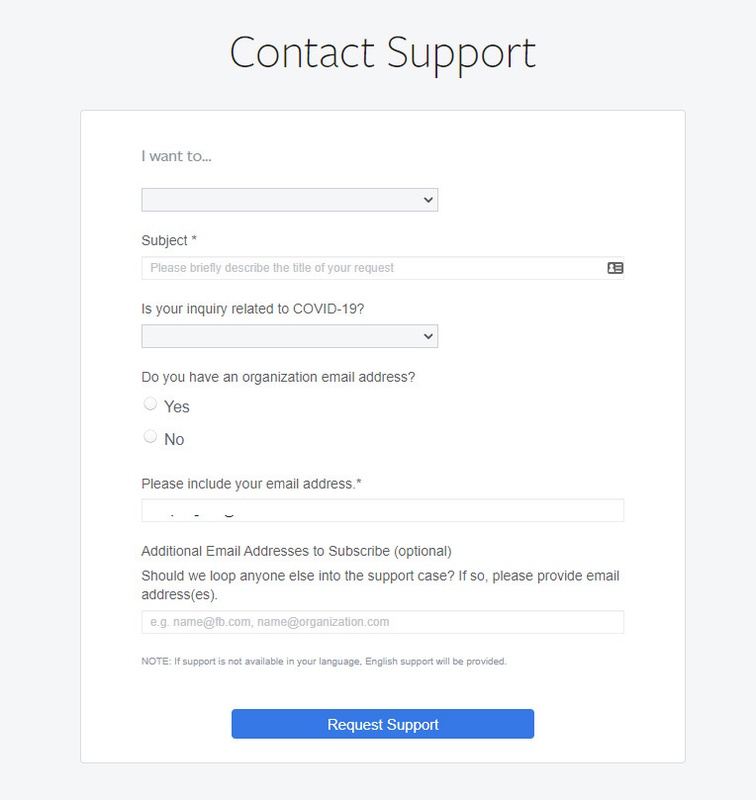The height and width of the screenshot is (800, 756).
Task: Click the "Yes" option label text
Action: 177,407
